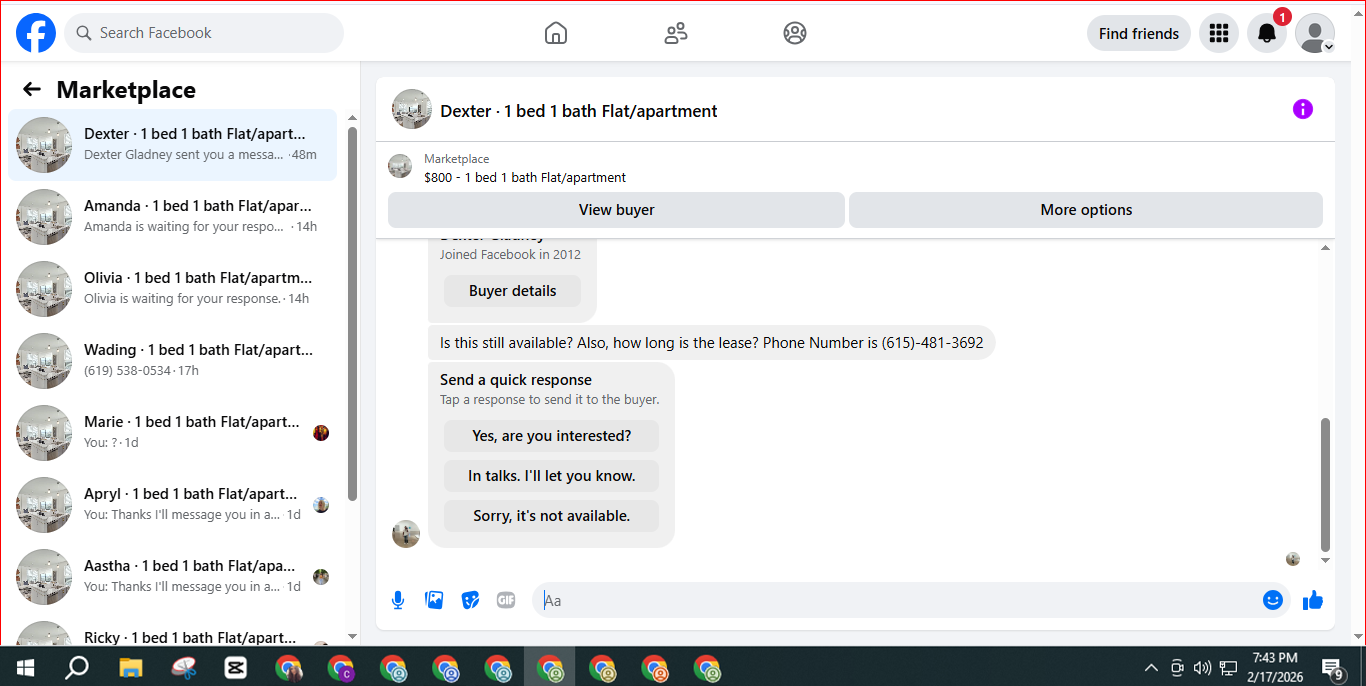The height and width of the screenshot is (686, 1366).
Task: Open the Windows Start menu
Action: (x=25, y=667)
